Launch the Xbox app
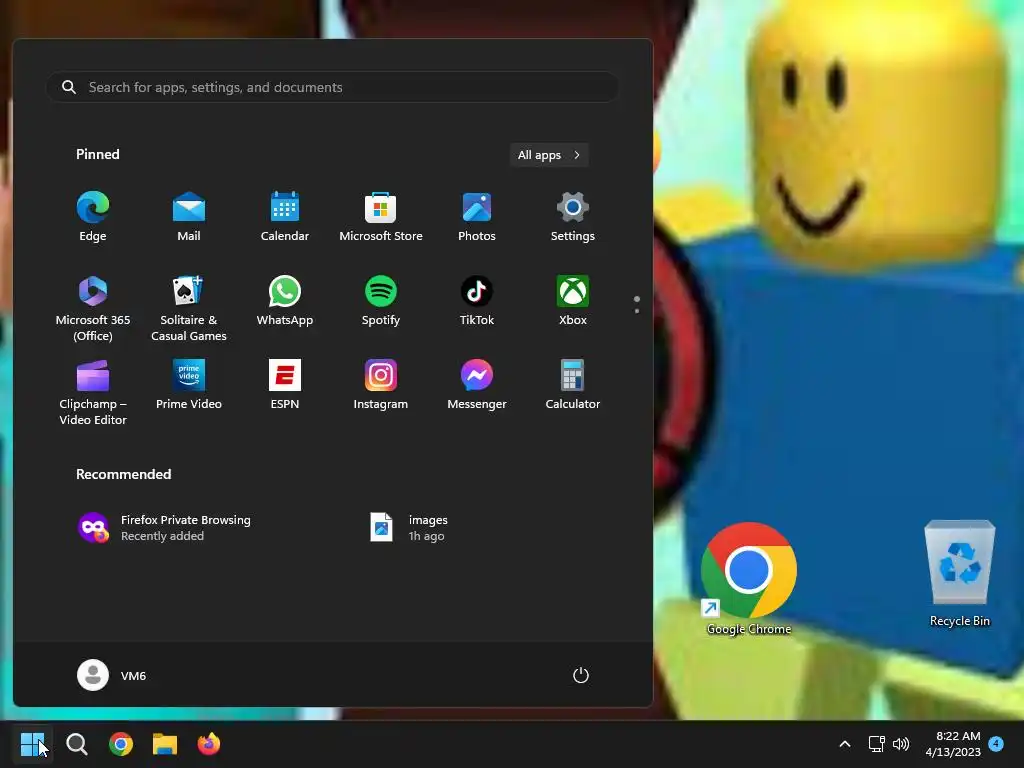Screen dimensions: 1024x768 [573, 302]
